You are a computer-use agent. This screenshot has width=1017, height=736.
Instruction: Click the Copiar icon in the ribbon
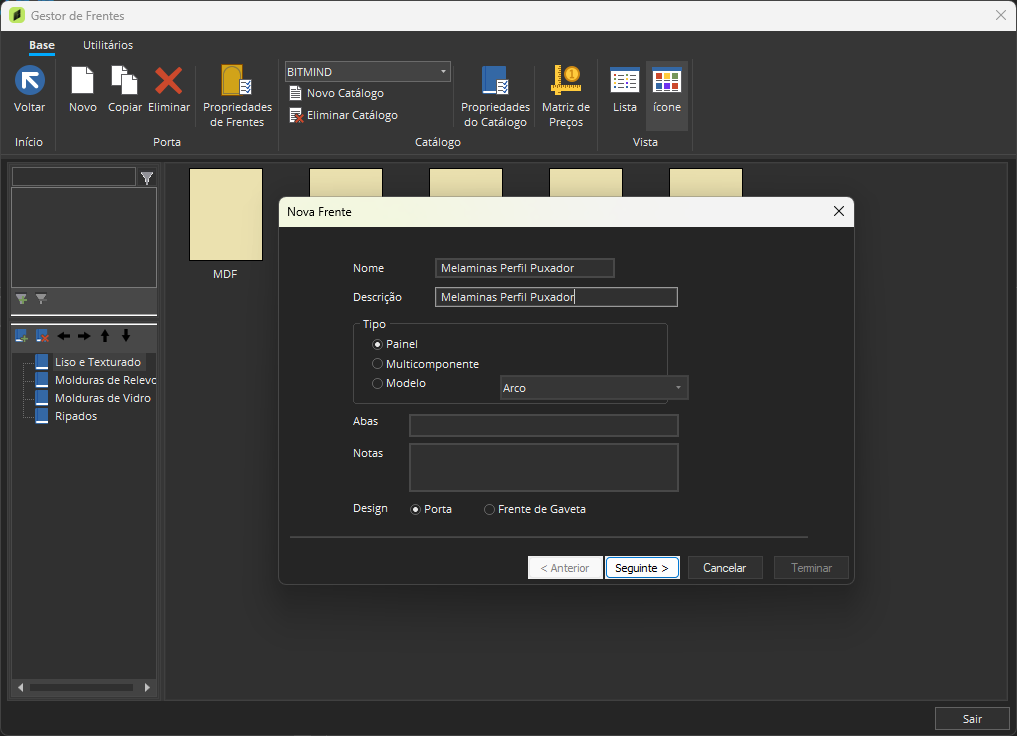(125, 80)
